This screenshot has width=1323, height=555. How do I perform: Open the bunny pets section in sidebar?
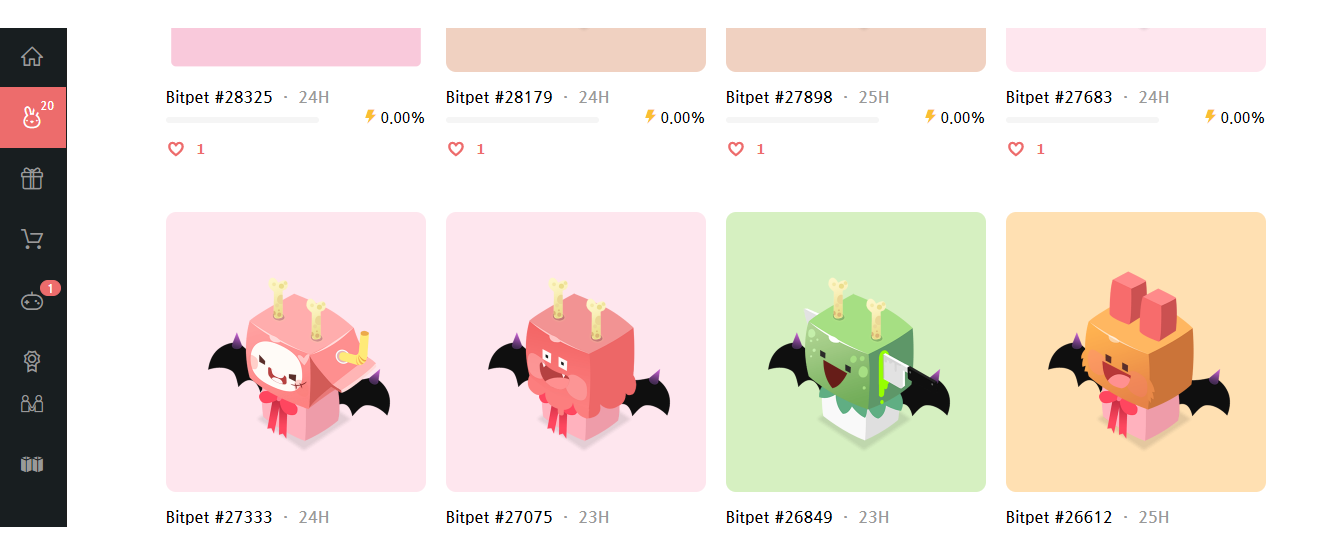coord(32,118)
